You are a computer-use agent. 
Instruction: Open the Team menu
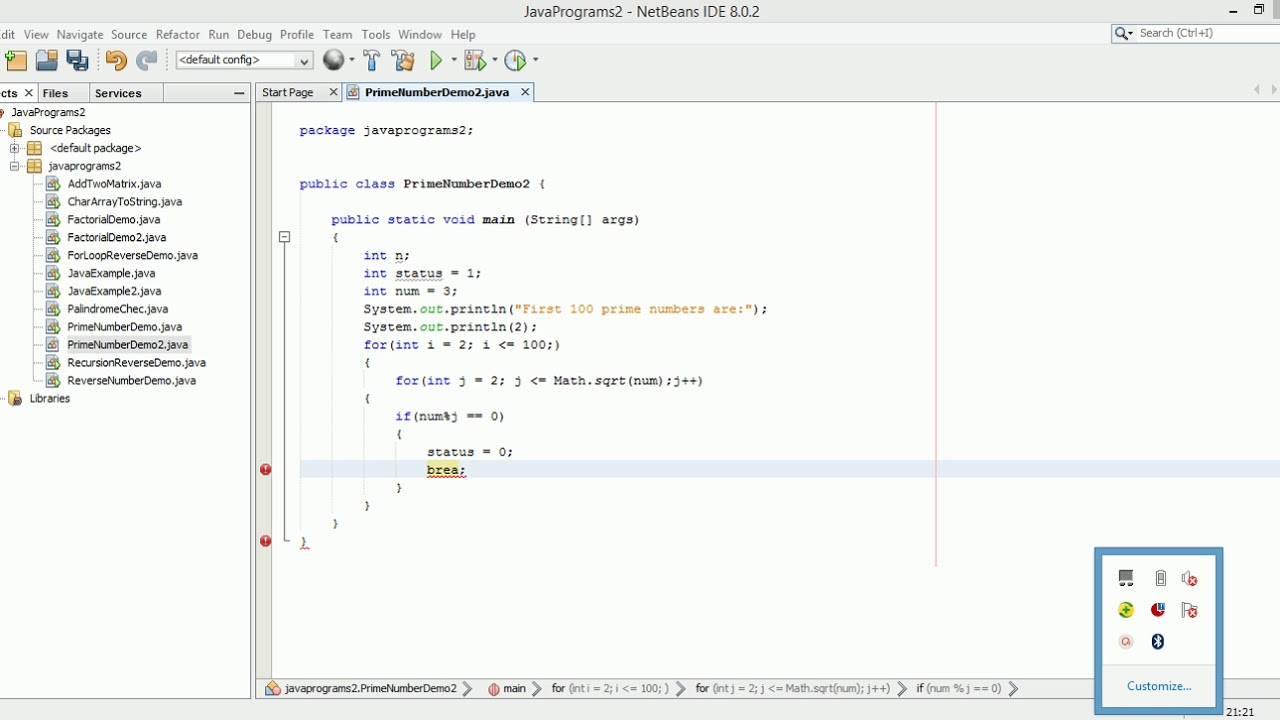pyautogui.click(x=338, y=34)
